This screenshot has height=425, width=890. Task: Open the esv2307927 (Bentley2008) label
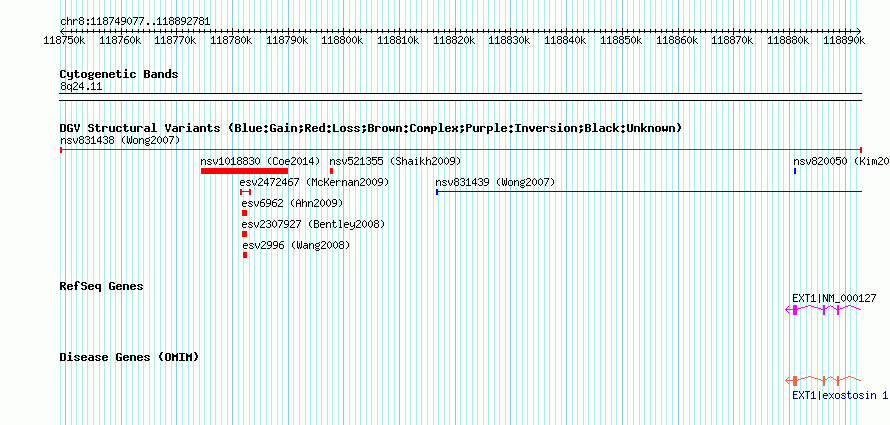pos(313,224)
